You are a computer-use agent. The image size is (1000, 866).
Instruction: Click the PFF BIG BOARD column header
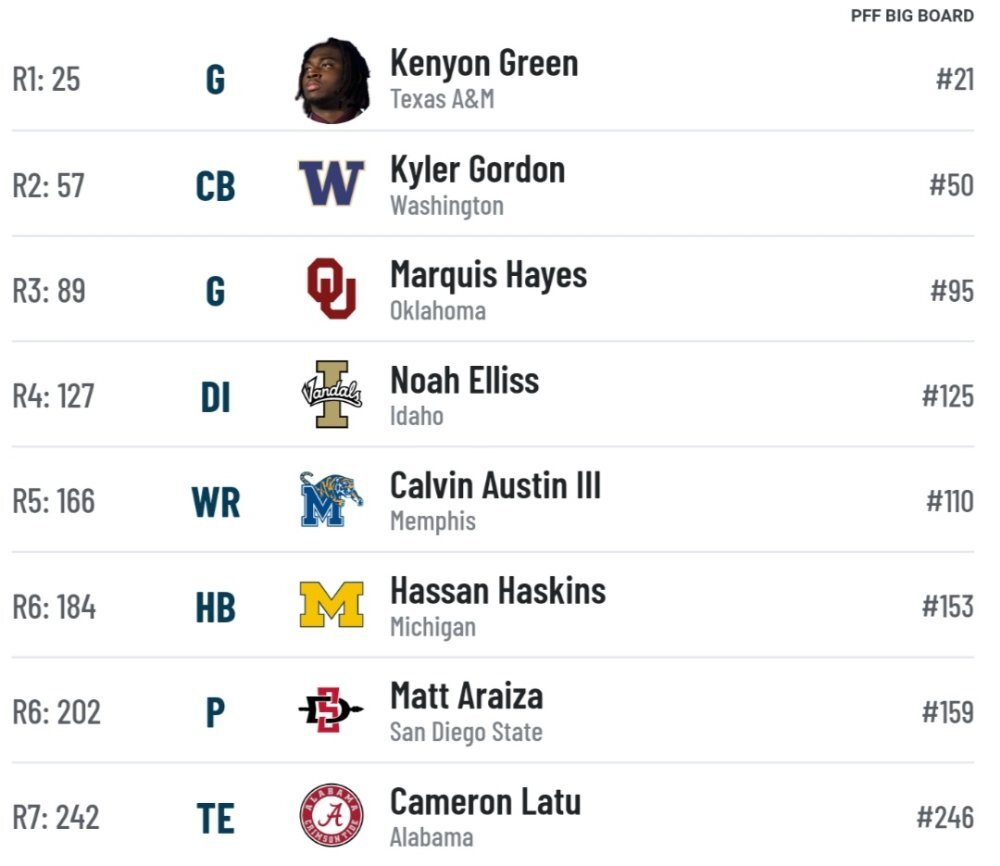[912, 16]
